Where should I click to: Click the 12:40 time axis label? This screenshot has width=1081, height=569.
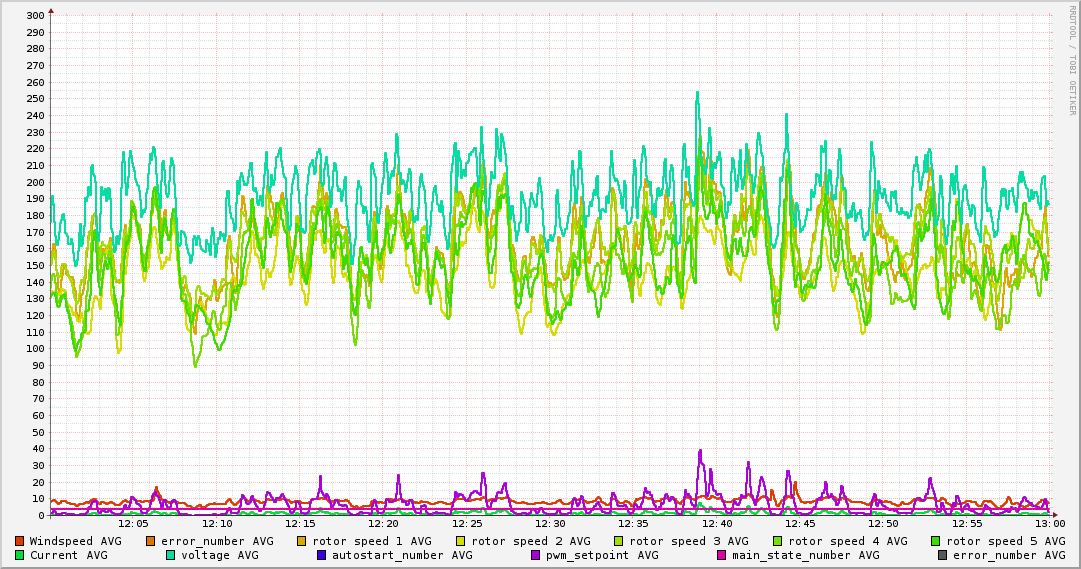[717, 524]
